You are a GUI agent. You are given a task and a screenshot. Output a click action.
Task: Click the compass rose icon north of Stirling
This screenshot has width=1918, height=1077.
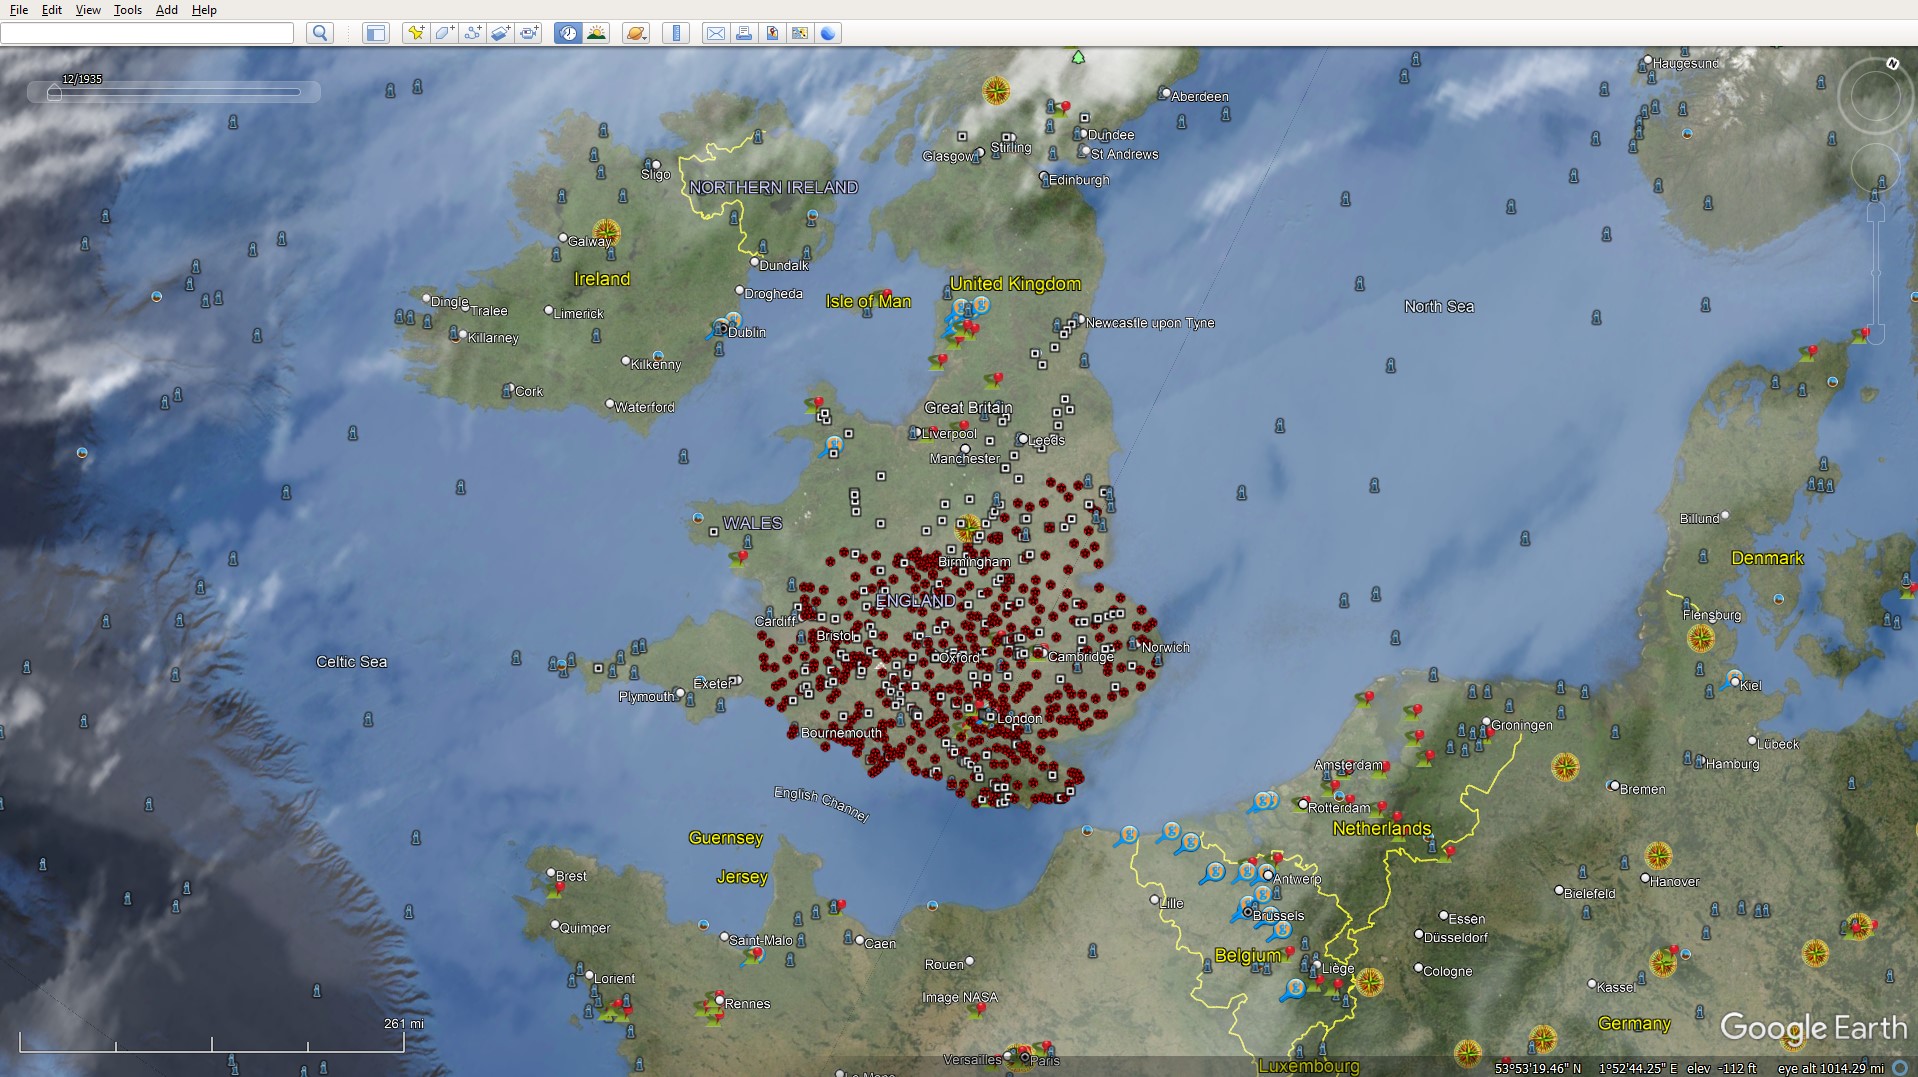pyautogui.click(x=996, y=91)
